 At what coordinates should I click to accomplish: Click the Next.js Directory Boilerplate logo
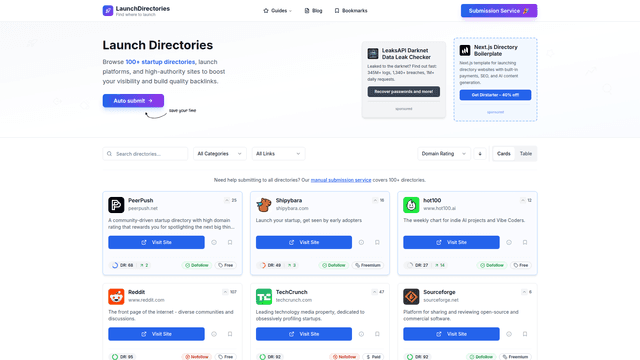[x=465, y=50]
